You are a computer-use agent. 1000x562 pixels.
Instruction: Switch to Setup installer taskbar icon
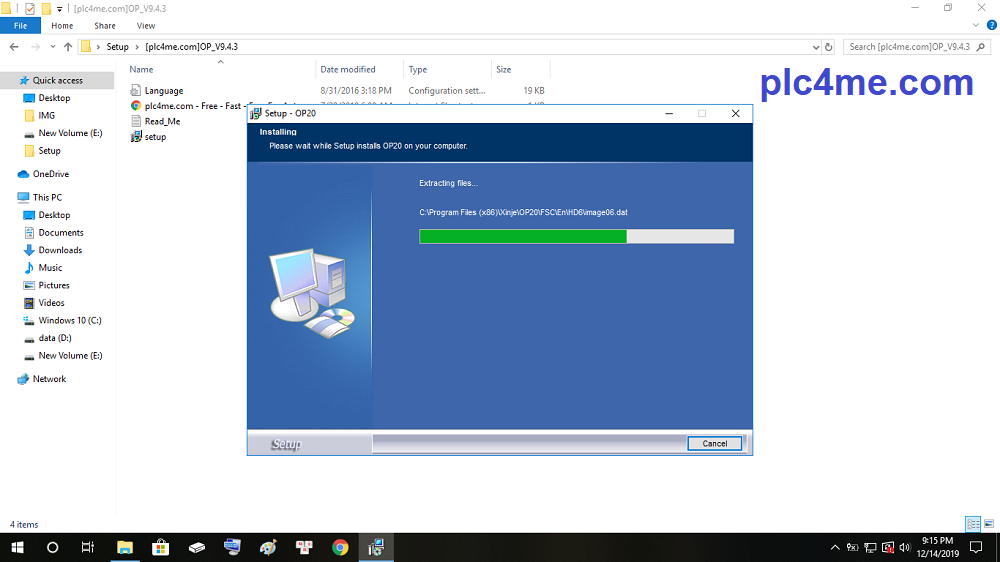[x=376, y=547]
